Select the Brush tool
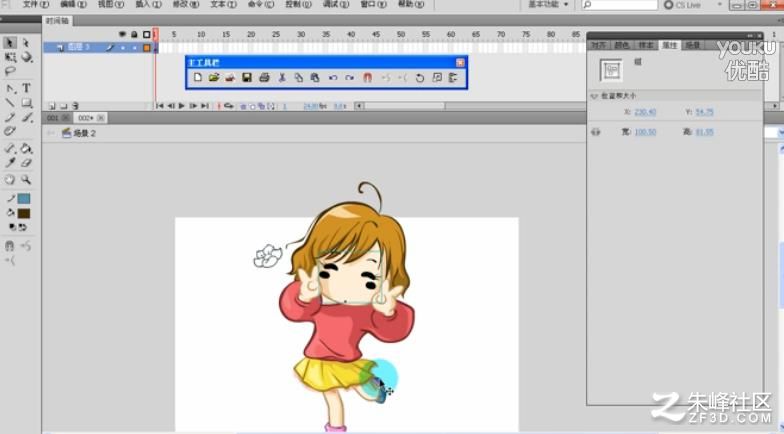 click(x=26, y=118)
